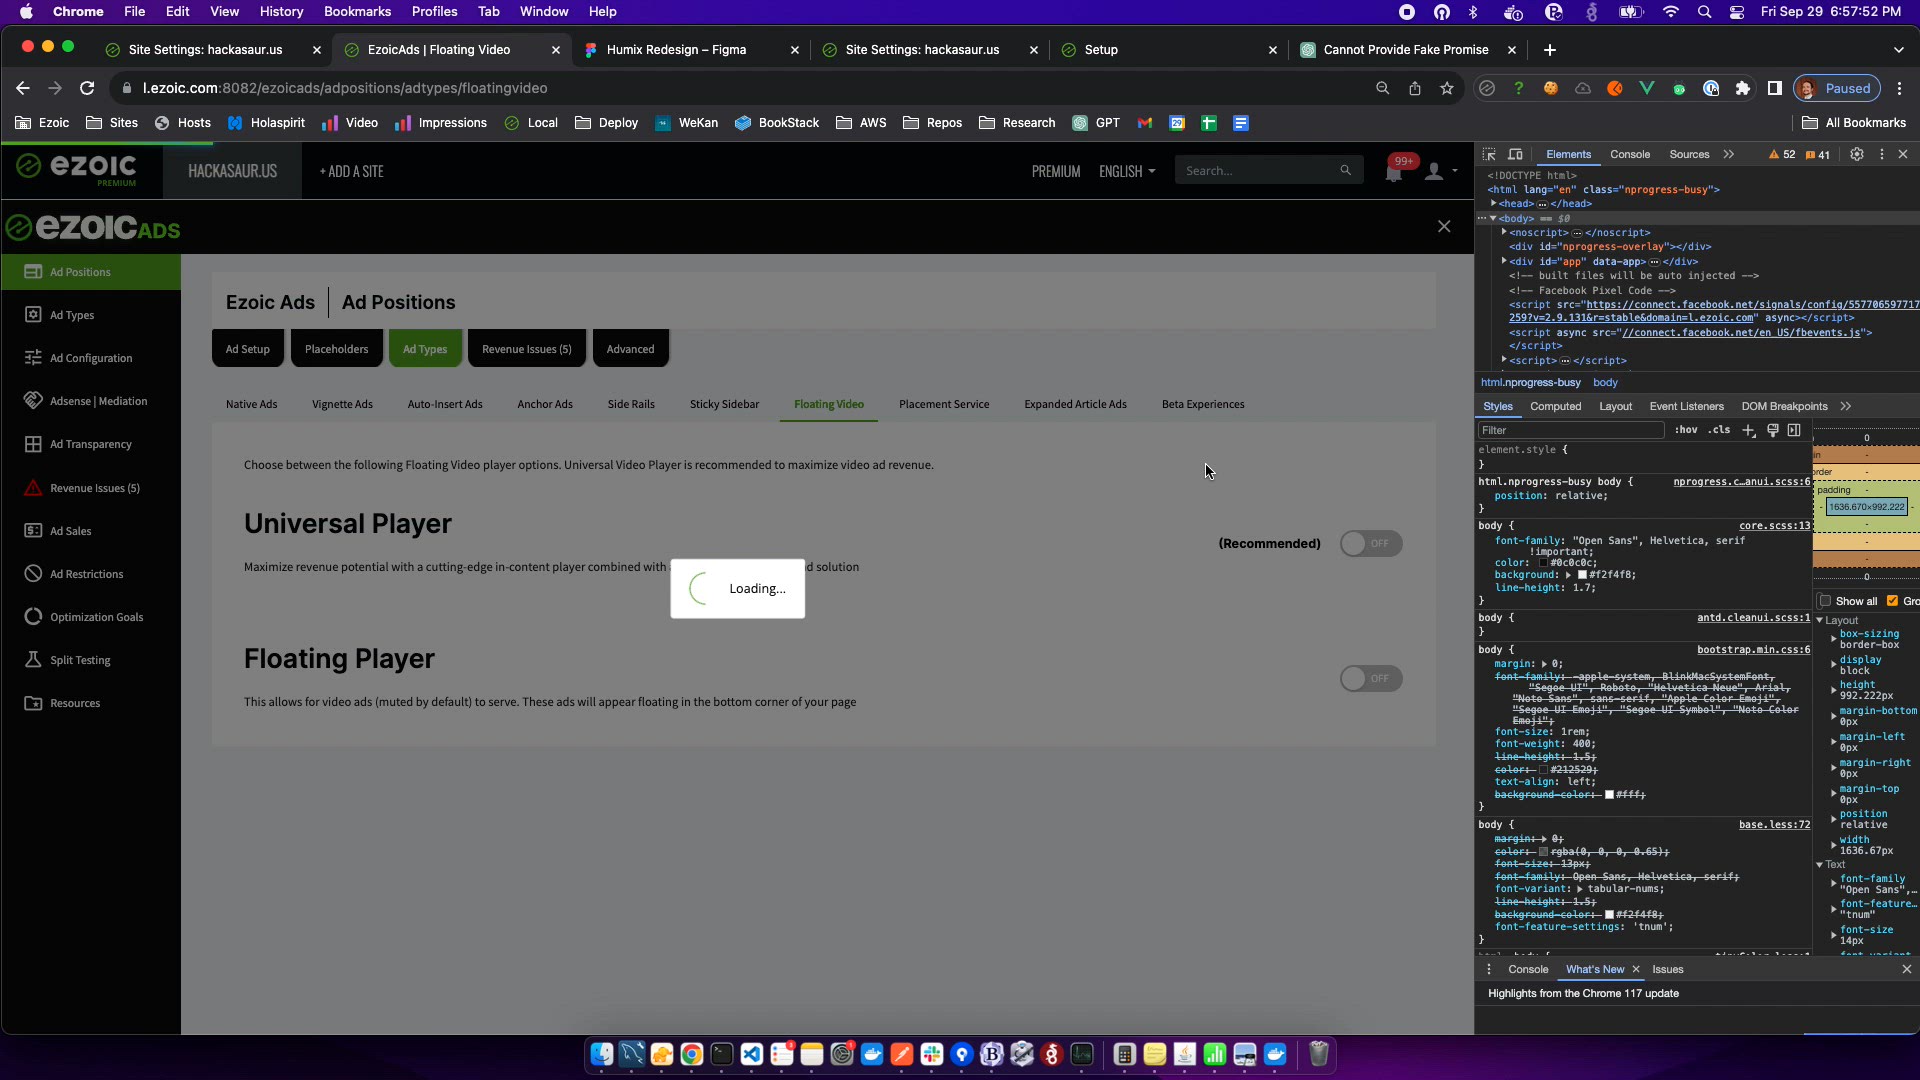The height and width of the screenshot is (1080, 1920).
Task: Open Ad Restrictions in the sidebar
Action: 86,574
